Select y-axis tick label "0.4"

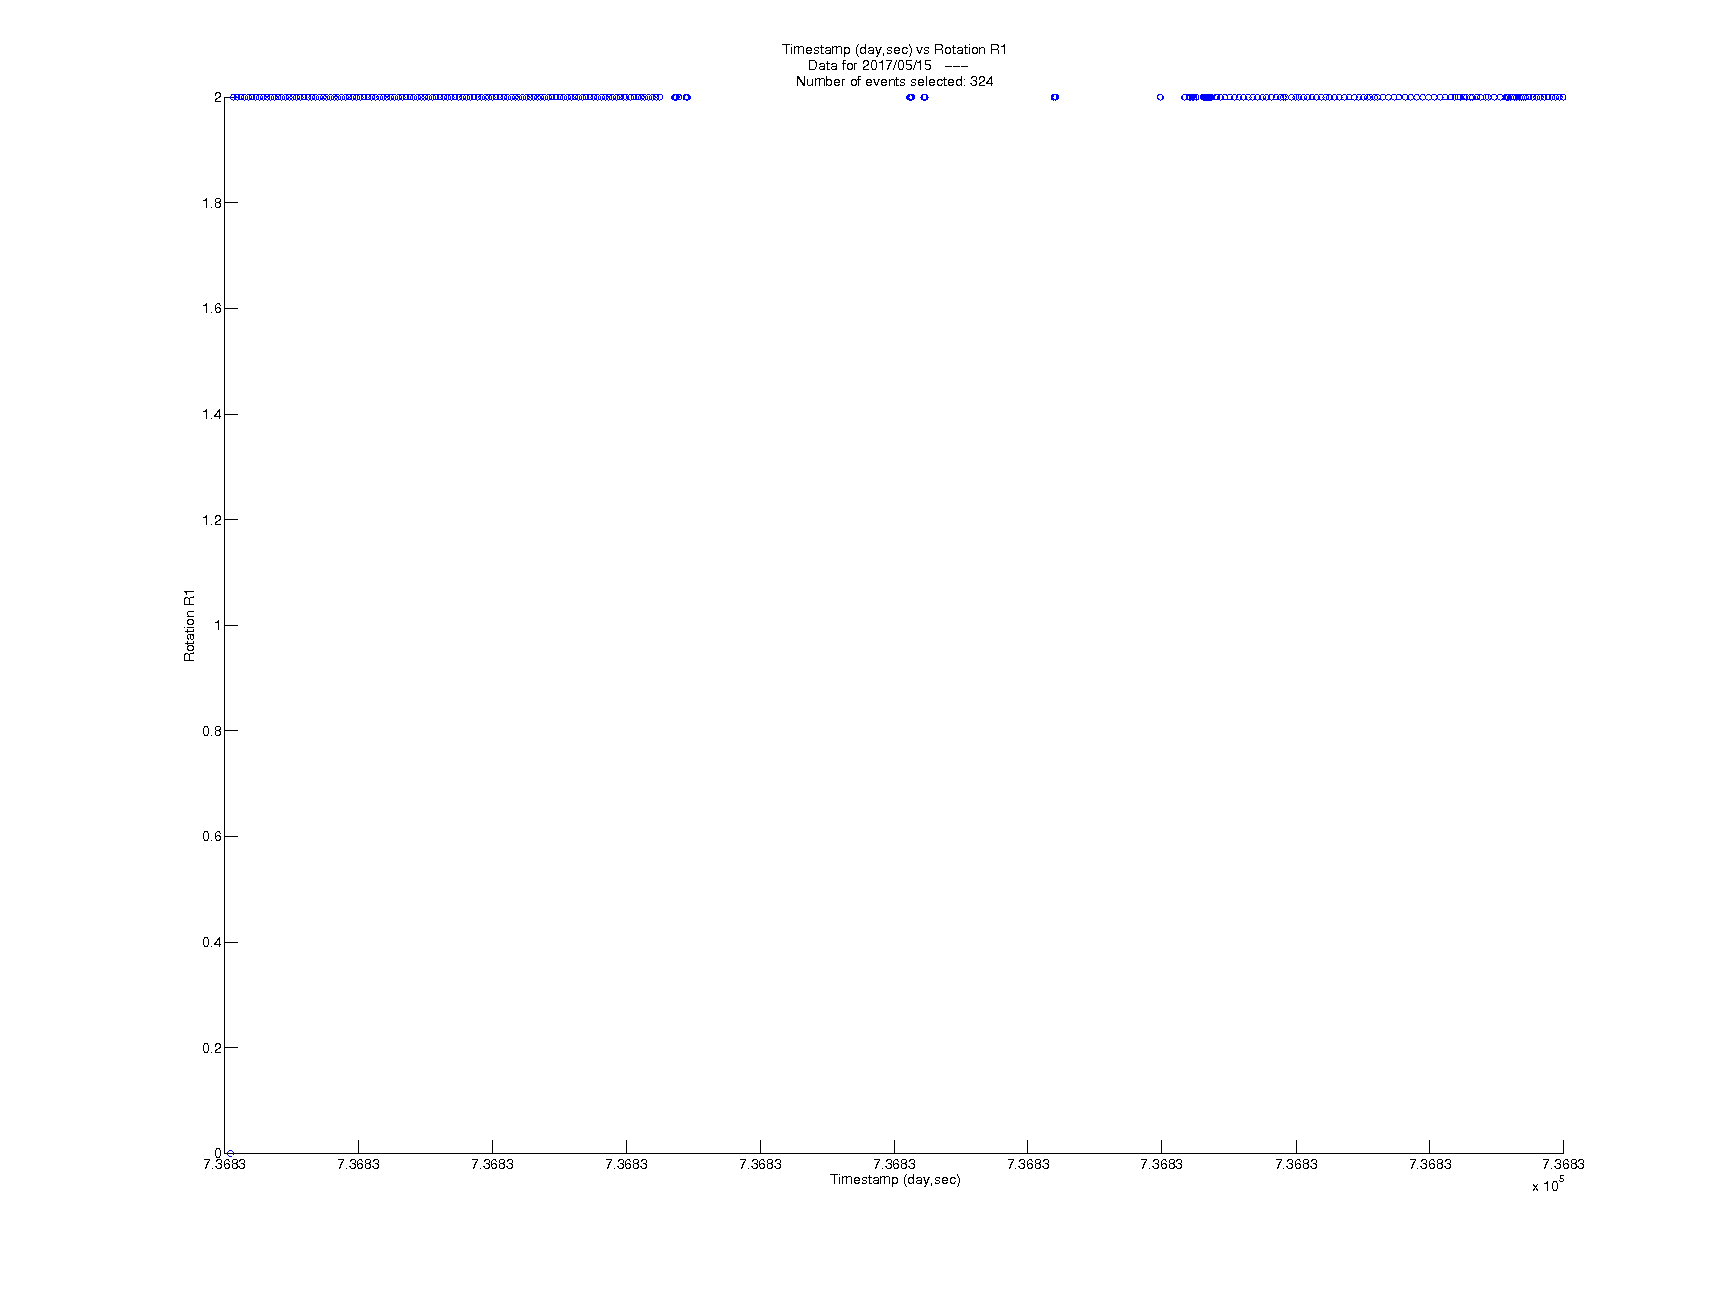[211, 942]
